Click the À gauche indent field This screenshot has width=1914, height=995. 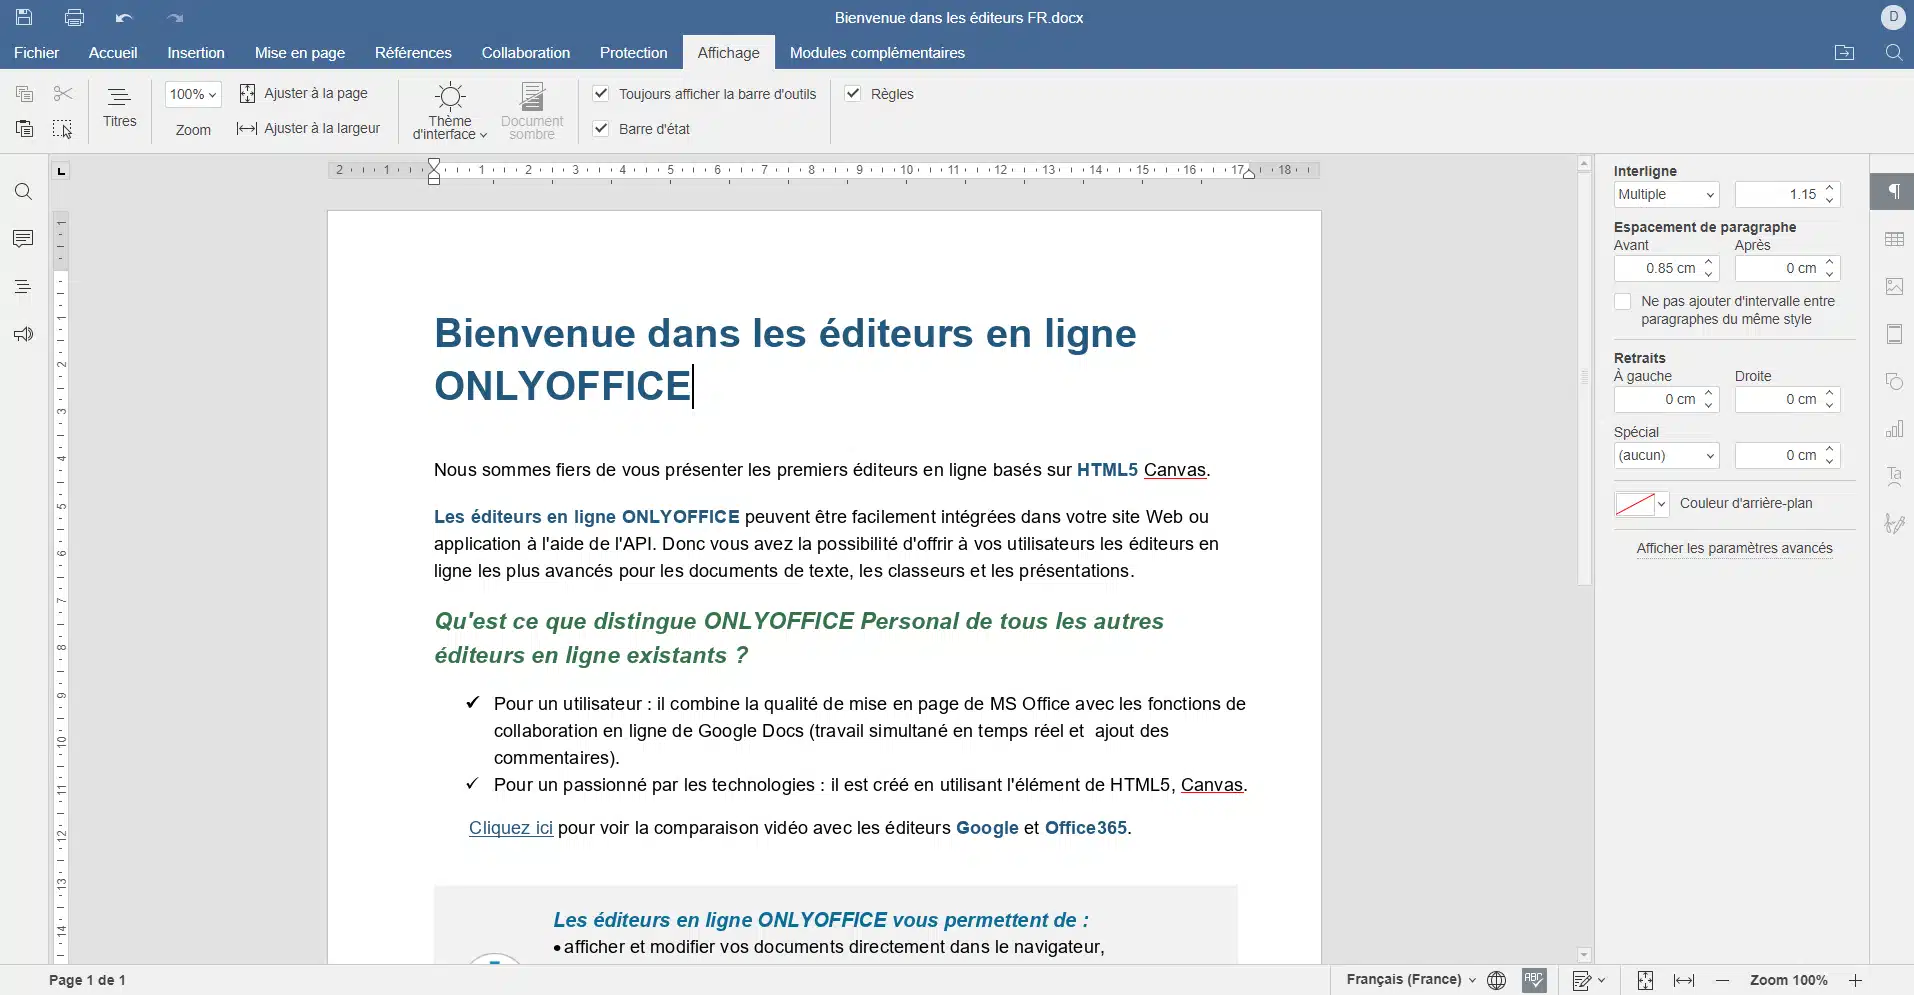pyautogui.click(x=1666, y=399)
